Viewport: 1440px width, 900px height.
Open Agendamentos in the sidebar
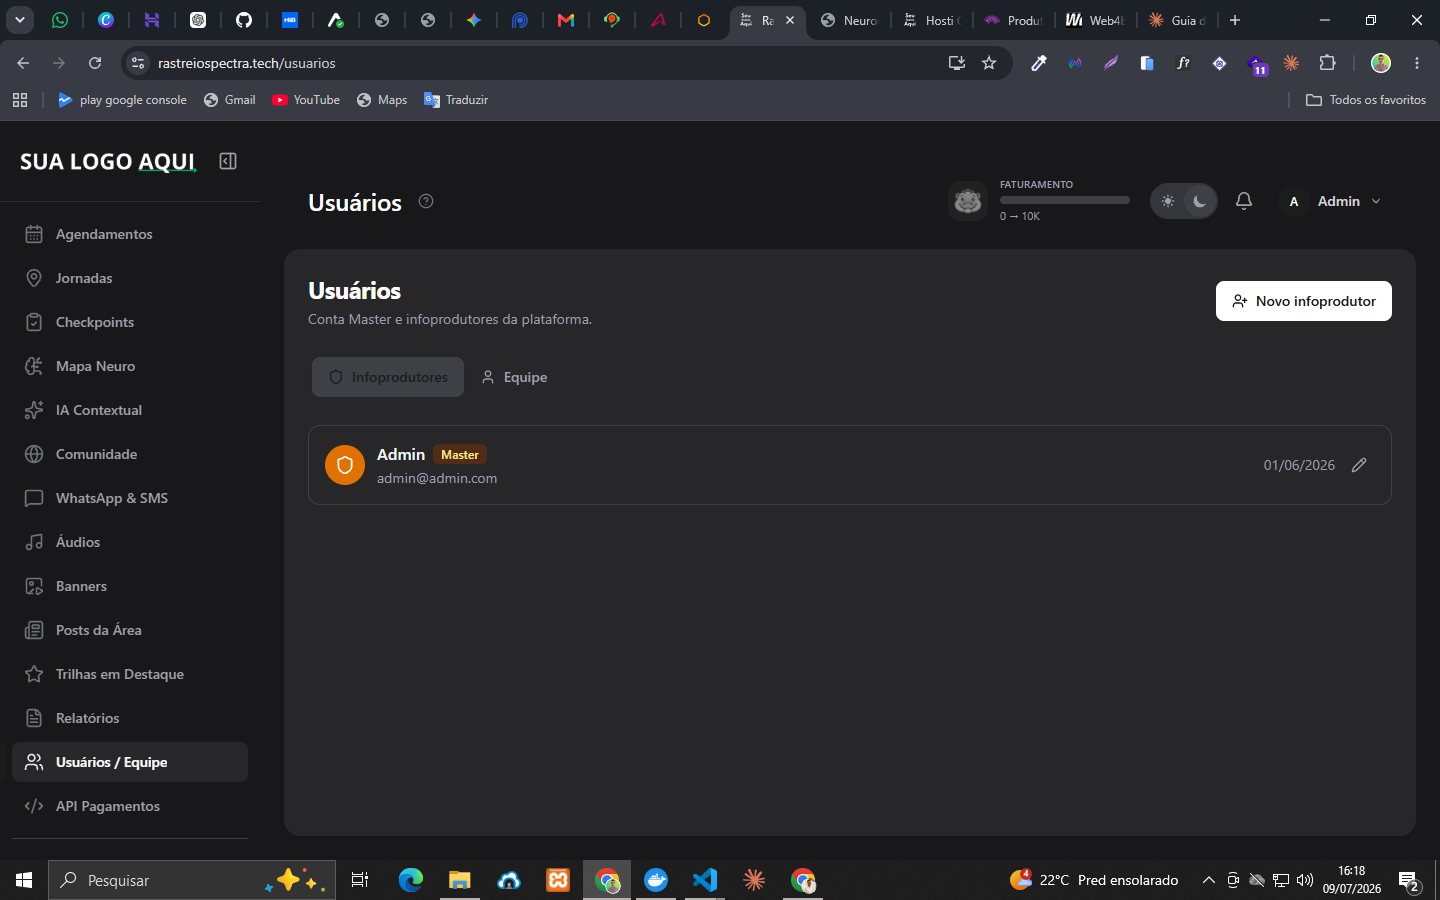(130, 234)
